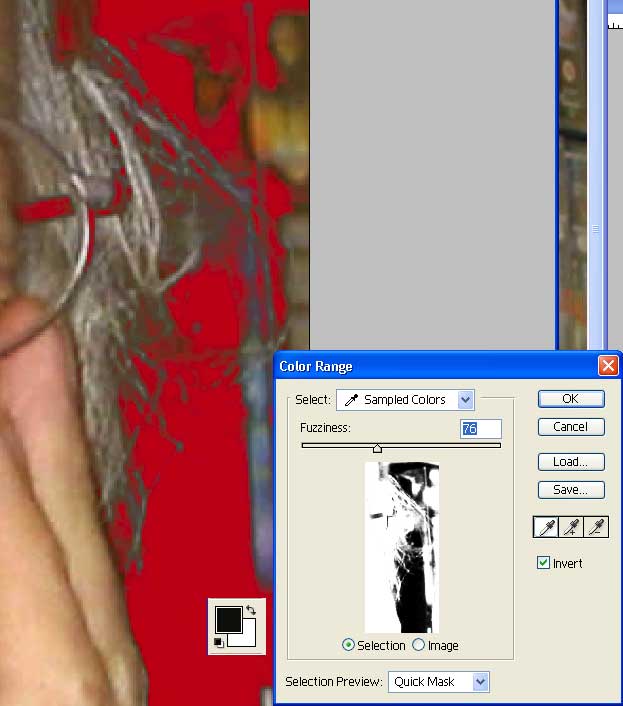This screenshot has width=623, height=706.
Task: Open the Select Sampled Colors dropdown
Action: pyautogui.click(x=405, y=400)
